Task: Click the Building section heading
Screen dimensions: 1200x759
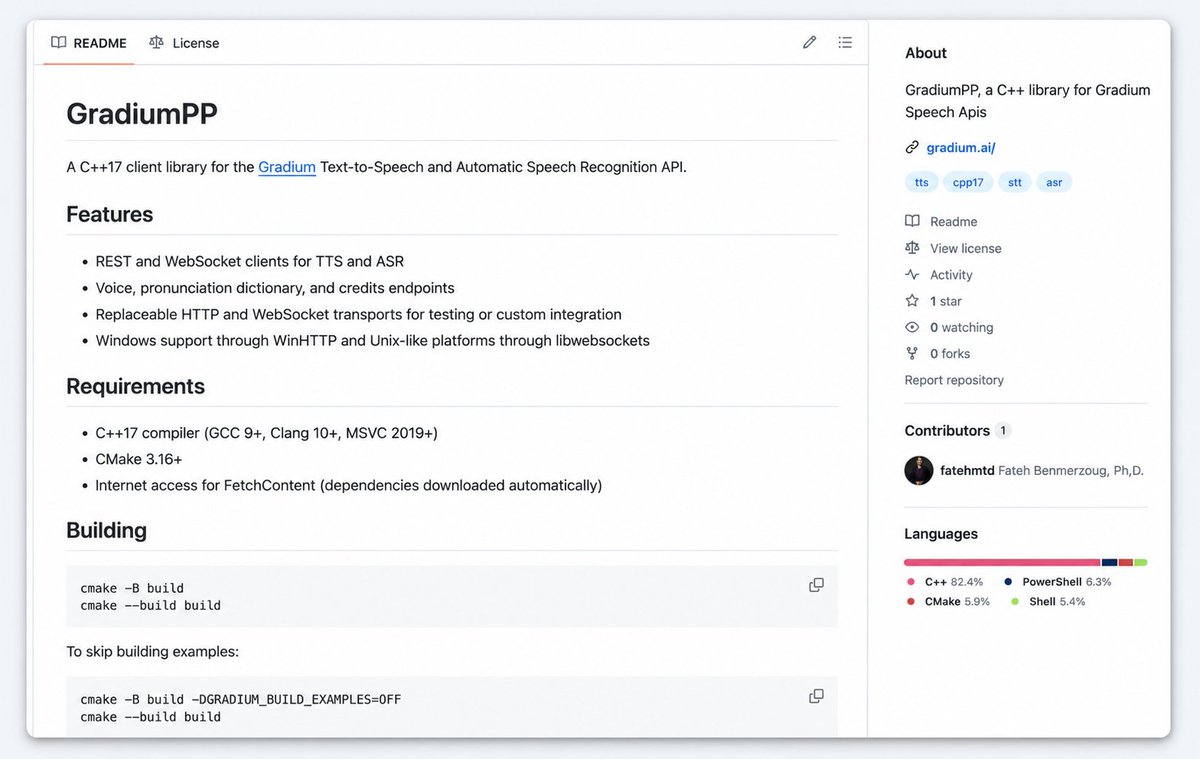Action: [107, 531]
